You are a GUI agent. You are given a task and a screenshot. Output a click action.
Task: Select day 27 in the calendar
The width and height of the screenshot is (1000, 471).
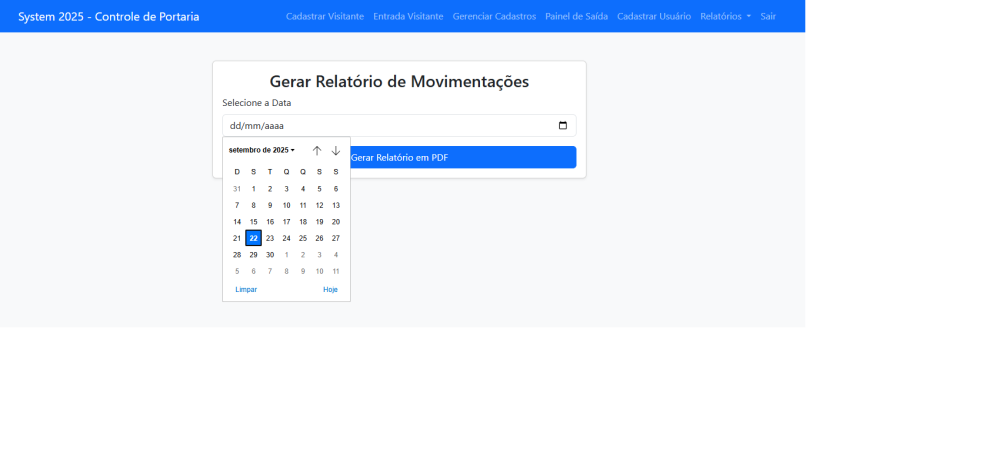[x=336, y=238]
